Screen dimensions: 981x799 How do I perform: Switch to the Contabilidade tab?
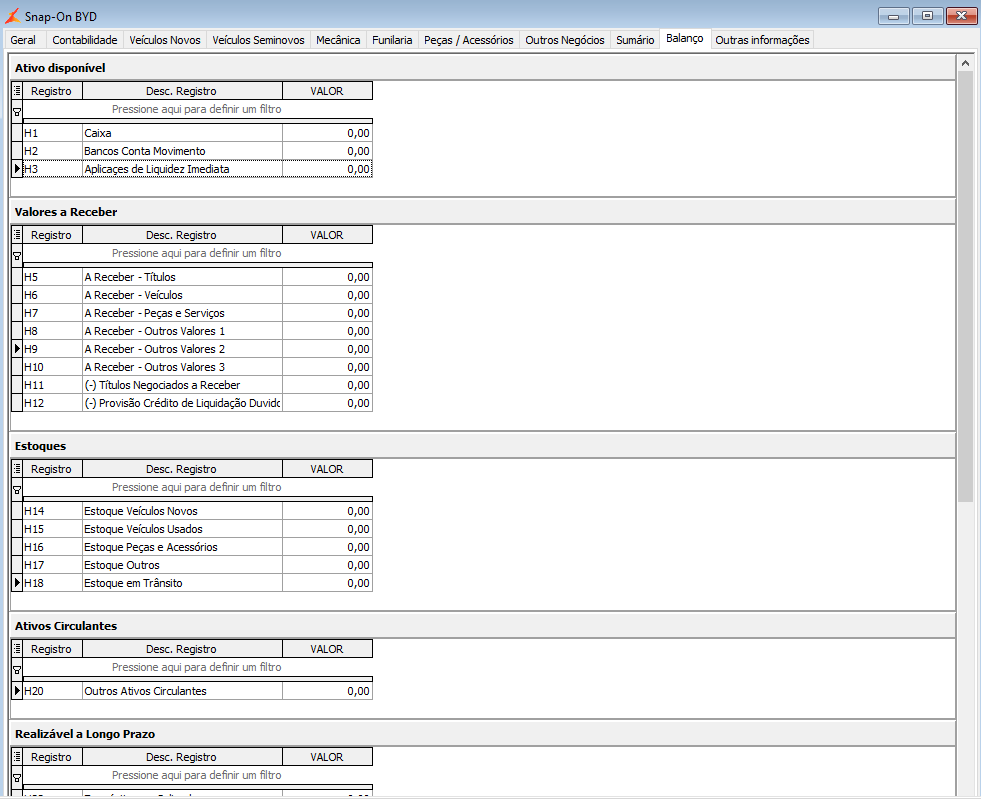click(x=84, y=39)
